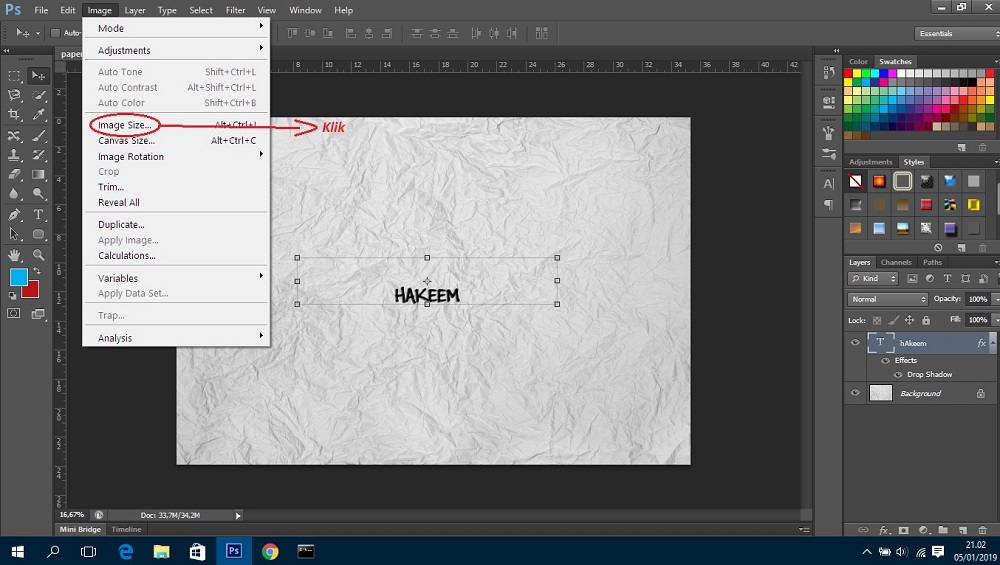Select the Pen tool
The image size is (1000, 565).
pyautogui.click(x=14, y=214)
